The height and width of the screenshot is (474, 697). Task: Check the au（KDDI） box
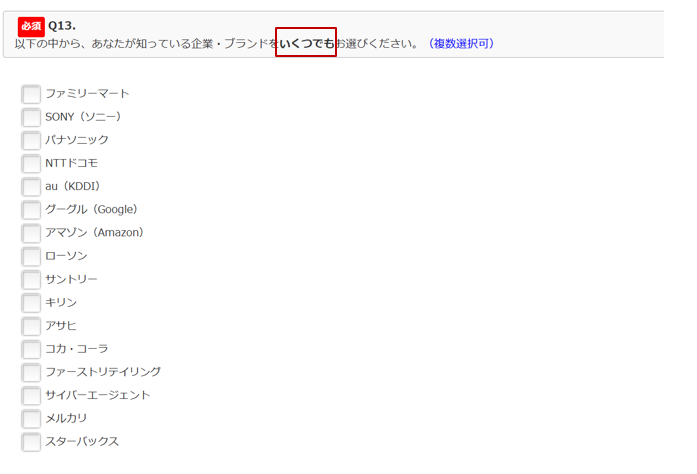pos(31,186)
